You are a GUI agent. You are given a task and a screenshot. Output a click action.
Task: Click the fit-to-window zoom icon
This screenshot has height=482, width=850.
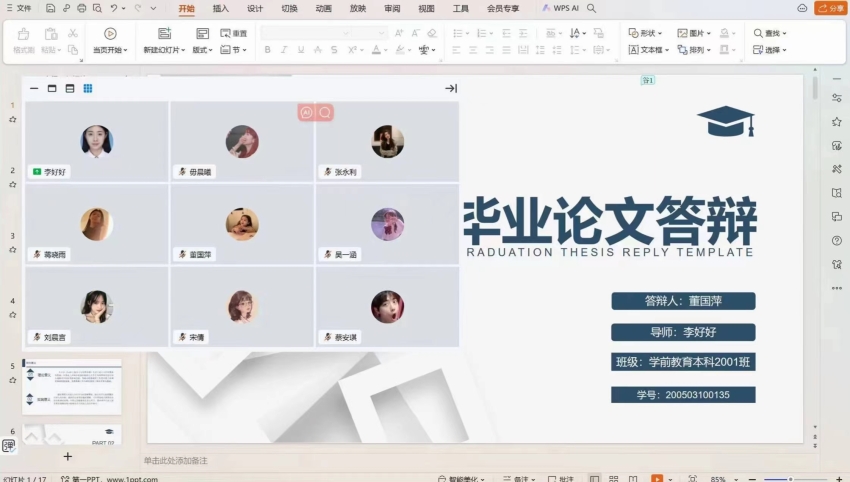692,479
